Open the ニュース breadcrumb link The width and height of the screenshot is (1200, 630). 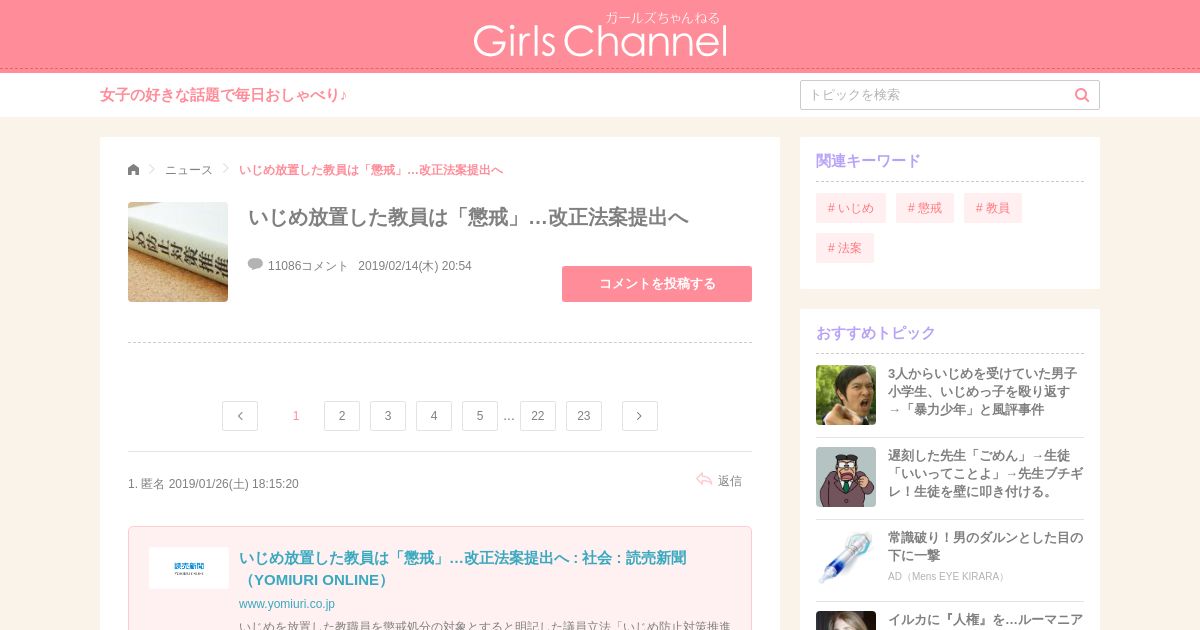coord(189,170)
